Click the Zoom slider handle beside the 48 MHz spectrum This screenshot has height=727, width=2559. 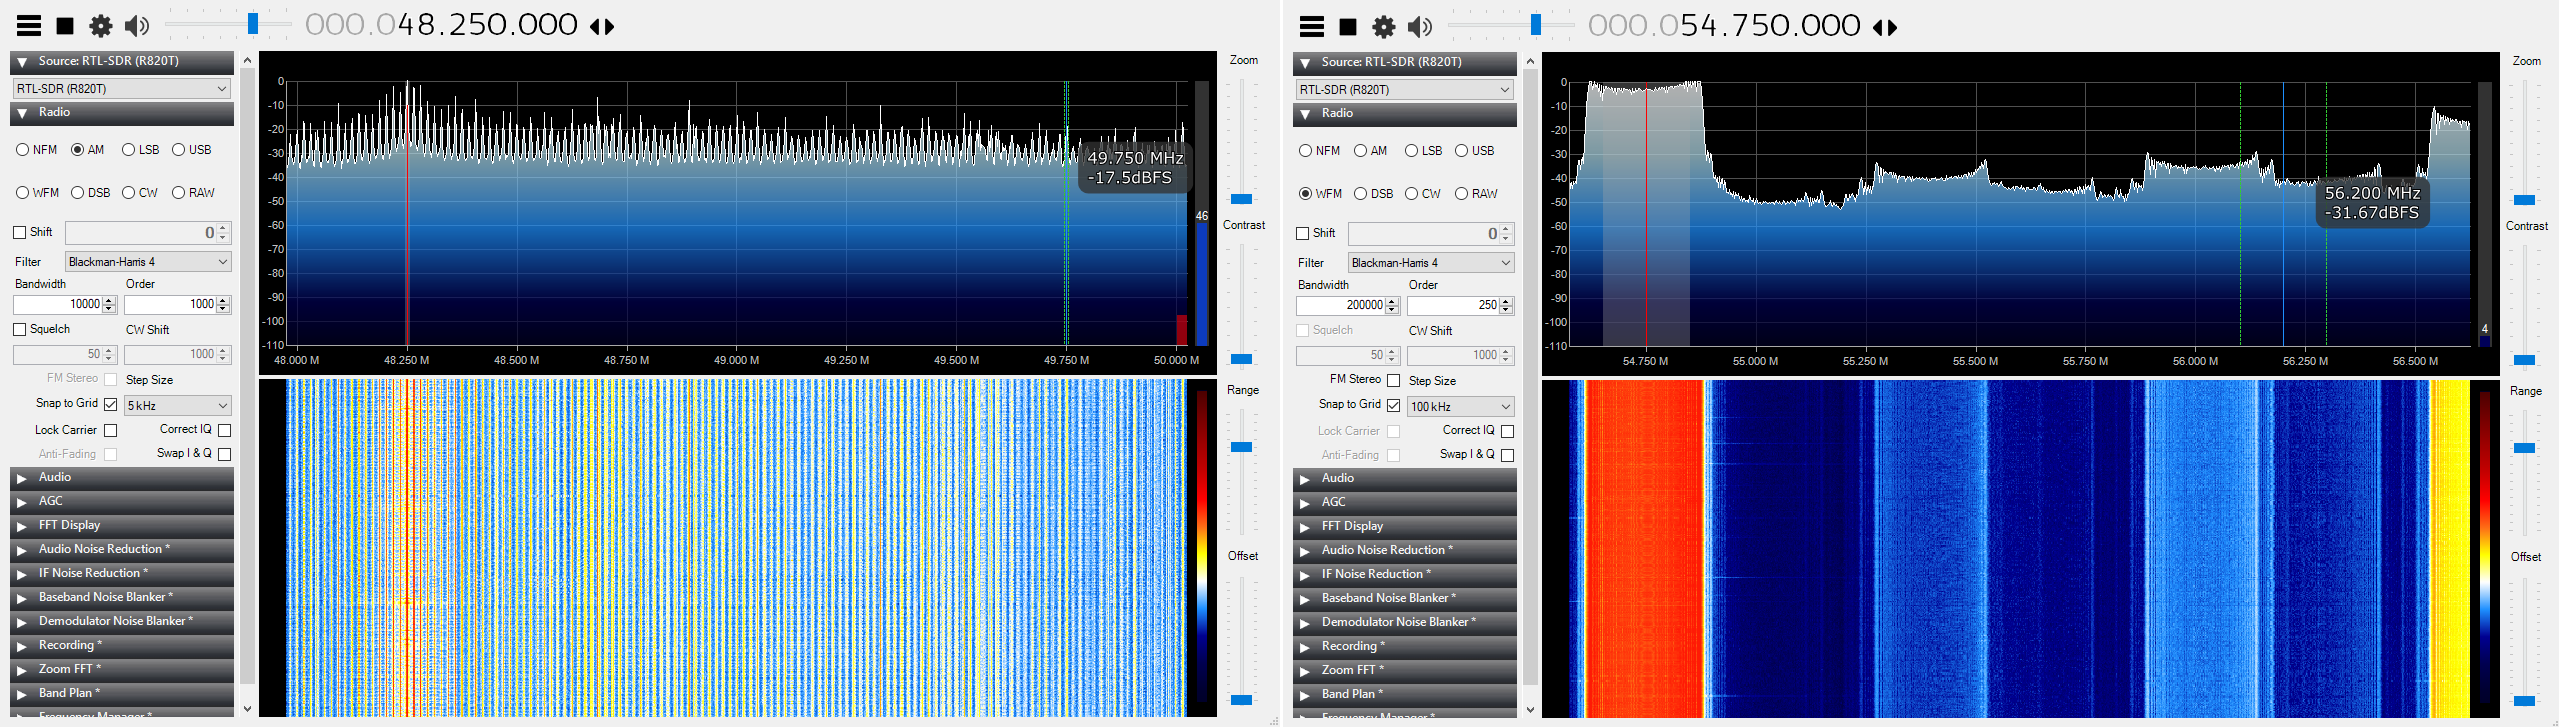[1241, 199]
